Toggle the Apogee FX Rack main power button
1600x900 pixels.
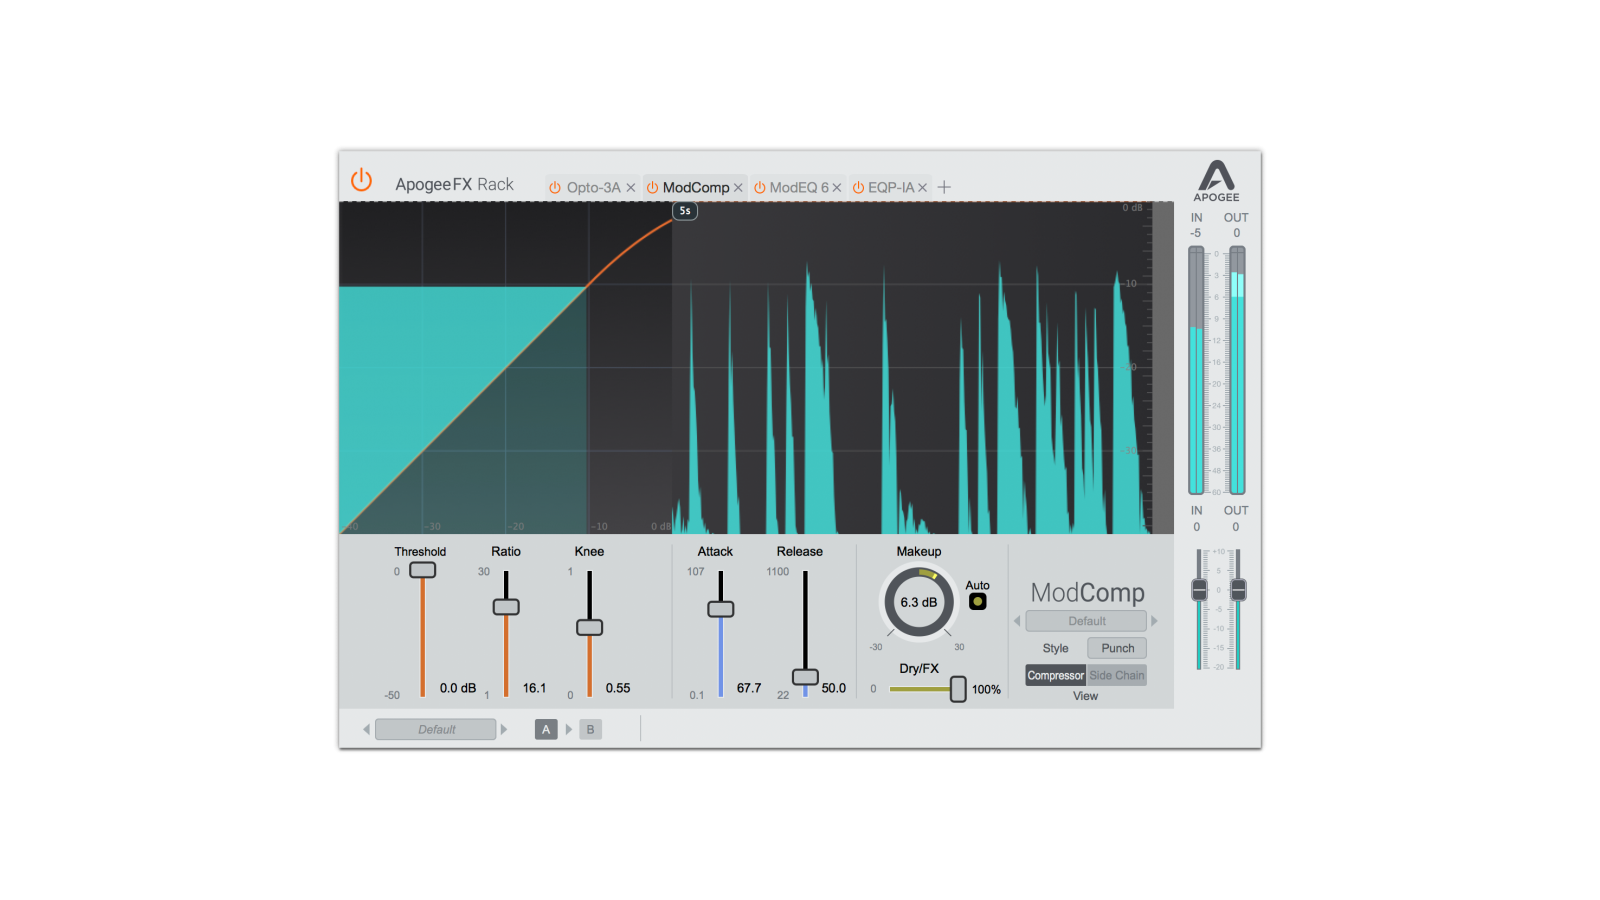(x=361, y=180)
